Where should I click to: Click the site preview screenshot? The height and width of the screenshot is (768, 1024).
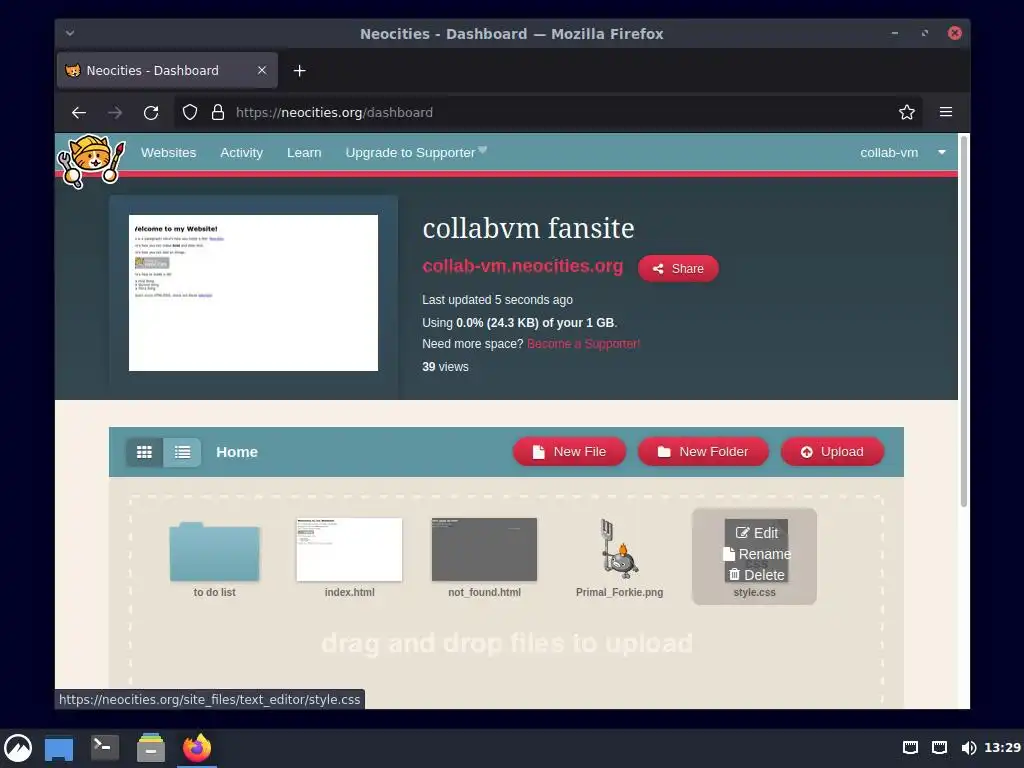tap(253, 293)
